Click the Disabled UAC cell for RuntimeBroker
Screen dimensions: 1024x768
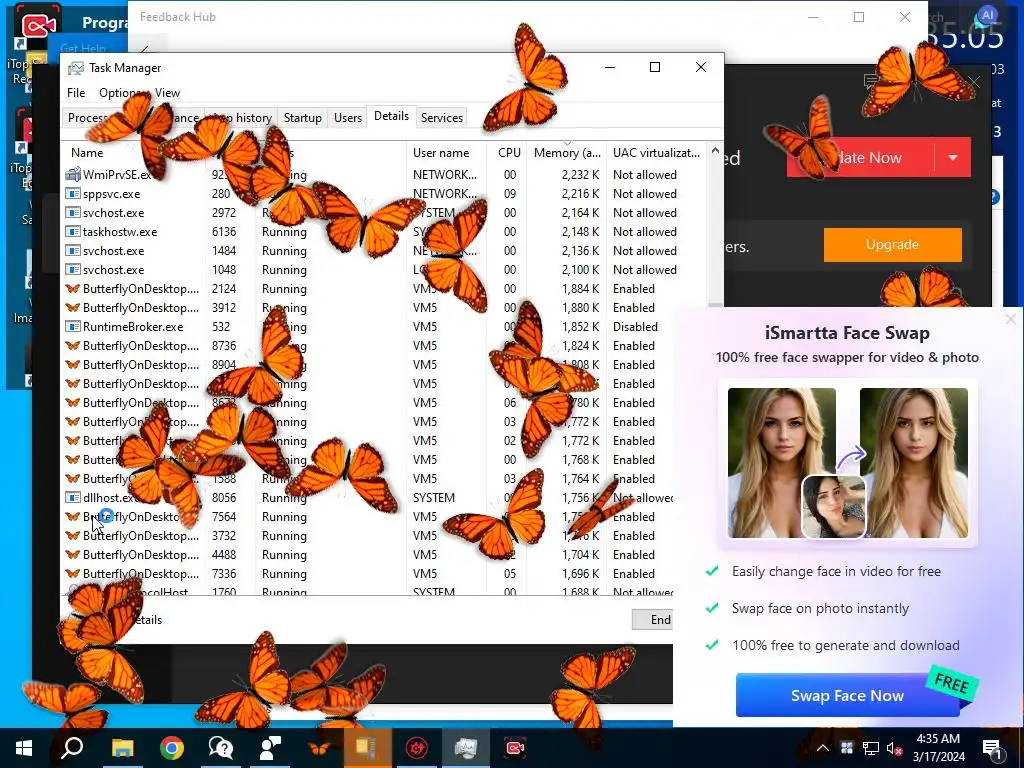pyautogui.click(x=635, y=327)
